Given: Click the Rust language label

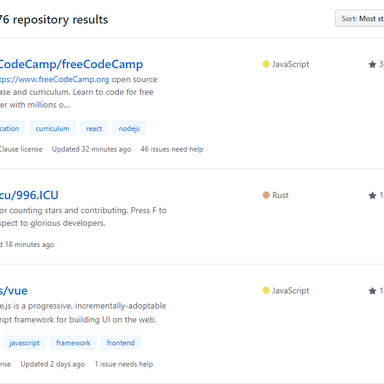Looking at the screenshot, I should click(280, 195).
